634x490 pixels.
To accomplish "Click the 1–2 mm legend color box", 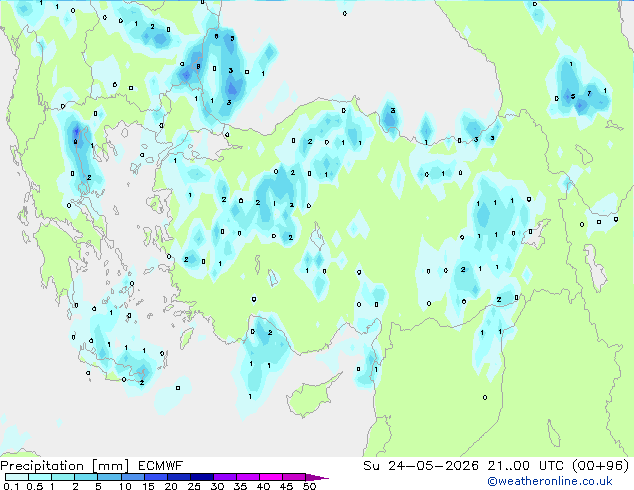I will coord(63,477).
